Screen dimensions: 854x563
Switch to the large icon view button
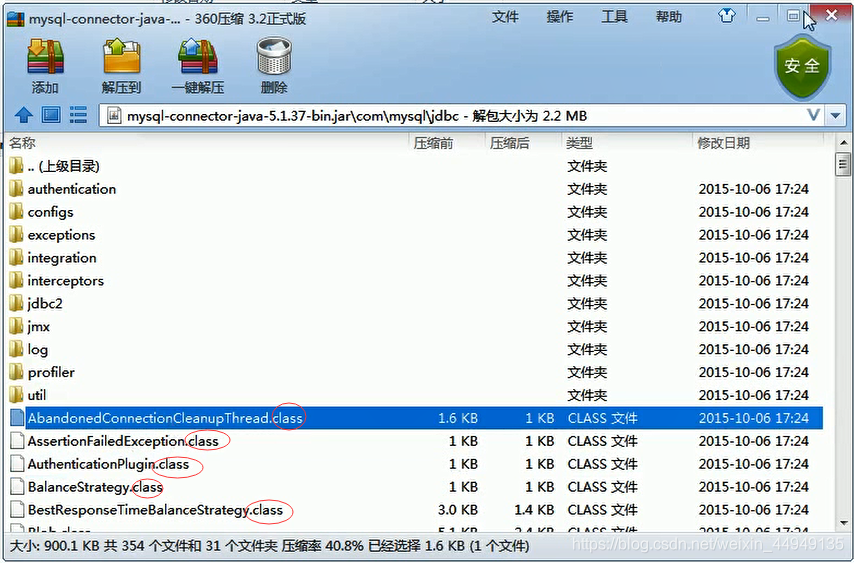click(x=51, y=115)
